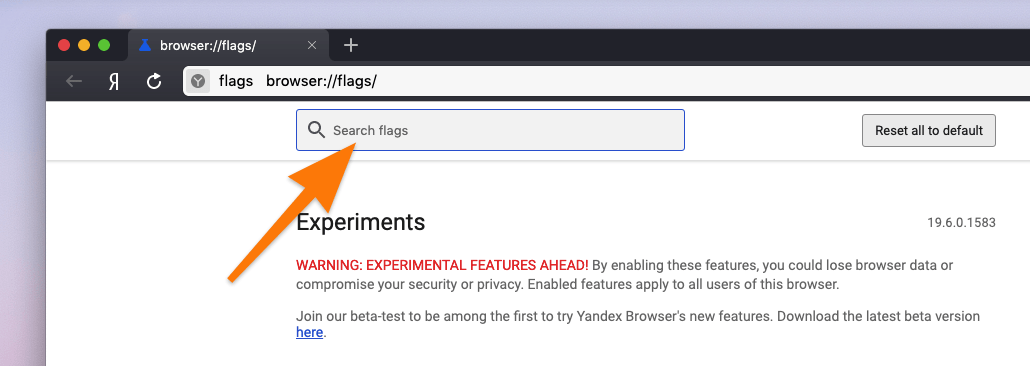This screenshot has height=366, width=1030.
Task: Click the "flags" page title in the address bar
Action: coord(236,81)
